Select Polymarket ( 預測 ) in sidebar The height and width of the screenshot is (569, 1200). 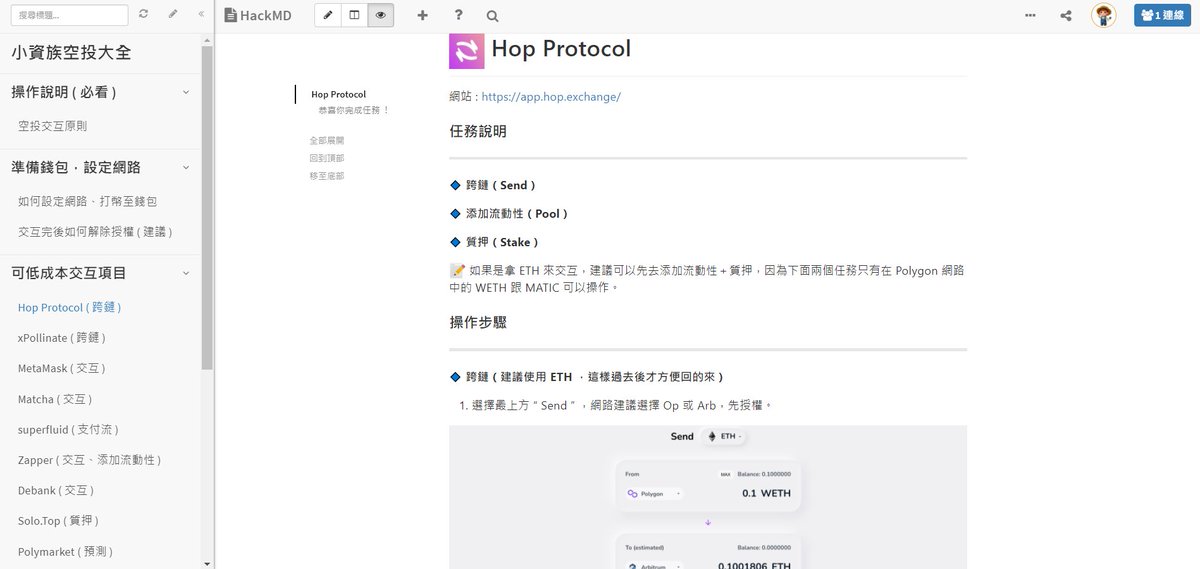click(x=65, y=551)
